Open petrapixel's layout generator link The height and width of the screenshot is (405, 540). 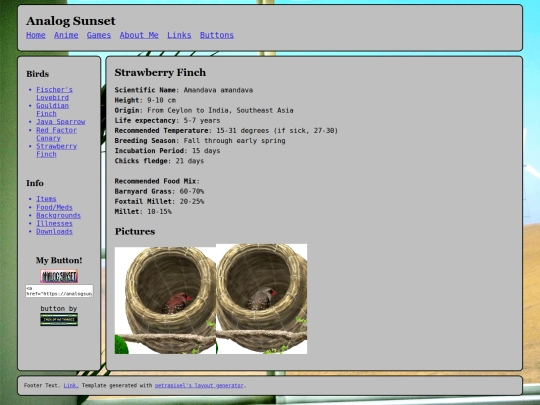coord(199,385)
